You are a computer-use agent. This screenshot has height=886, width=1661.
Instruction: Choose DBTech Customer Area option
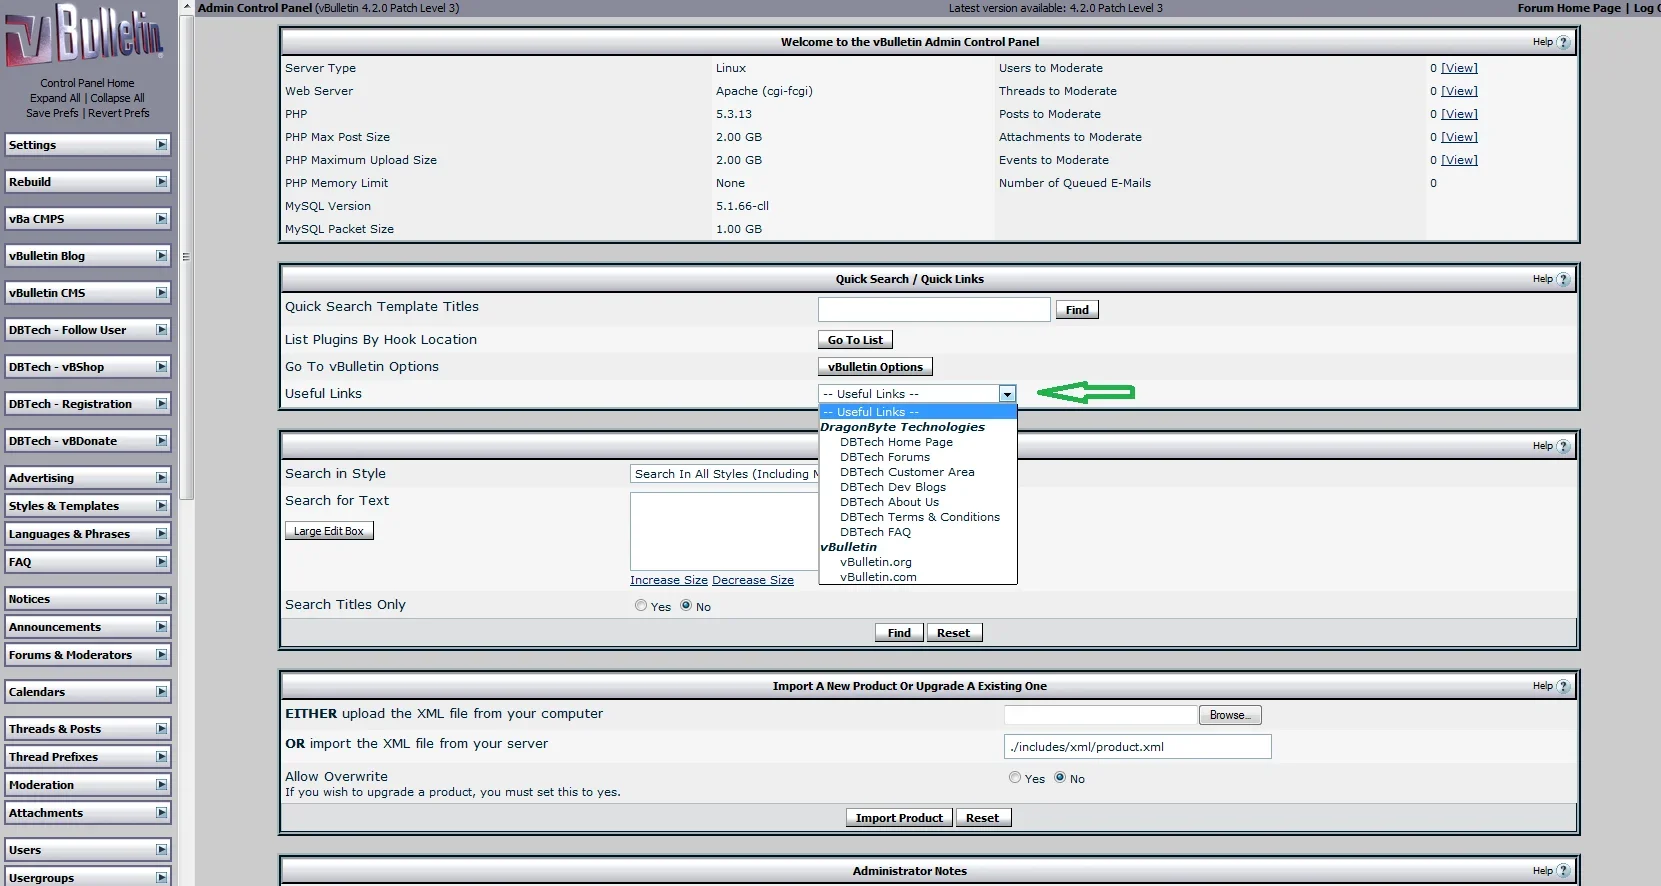[907, 472]
